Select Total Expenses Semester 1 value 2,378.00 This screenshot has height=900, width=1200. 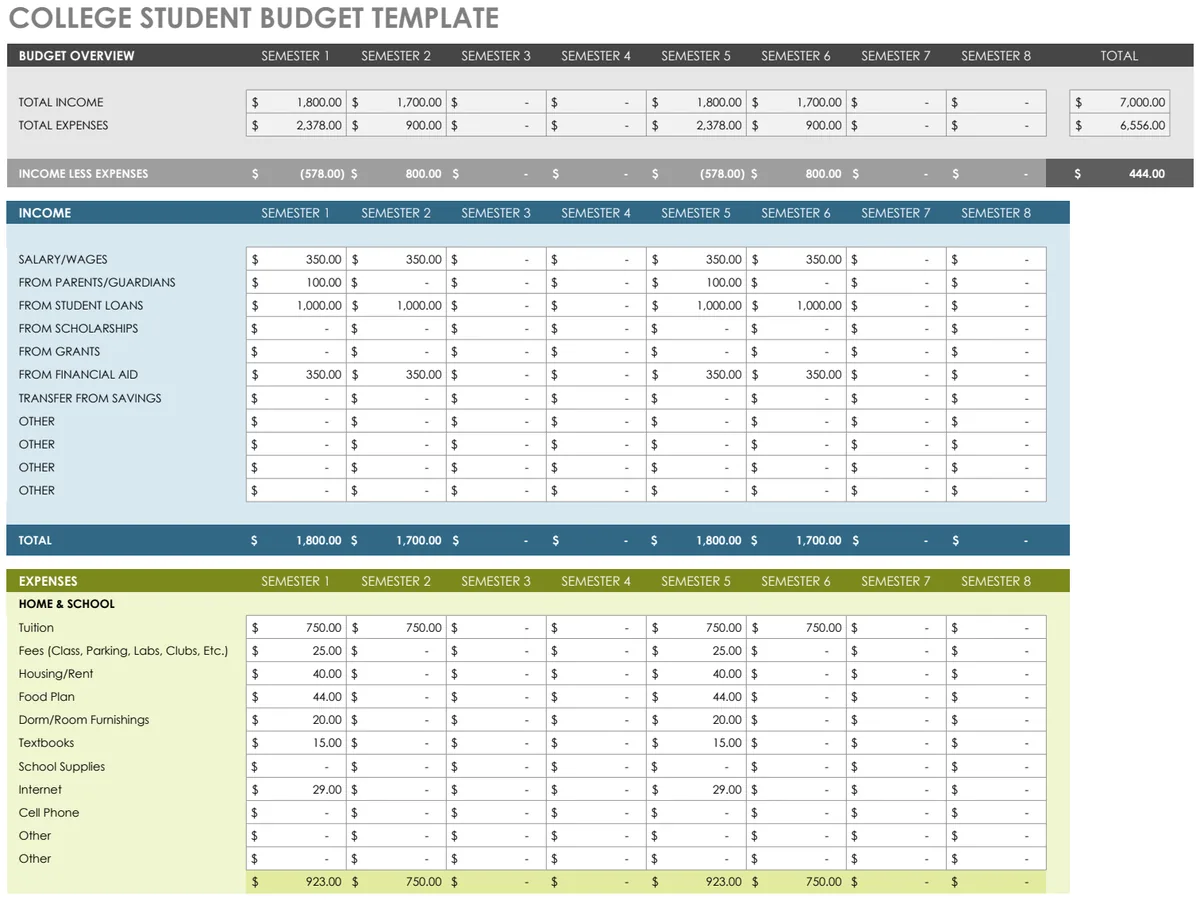296,125
